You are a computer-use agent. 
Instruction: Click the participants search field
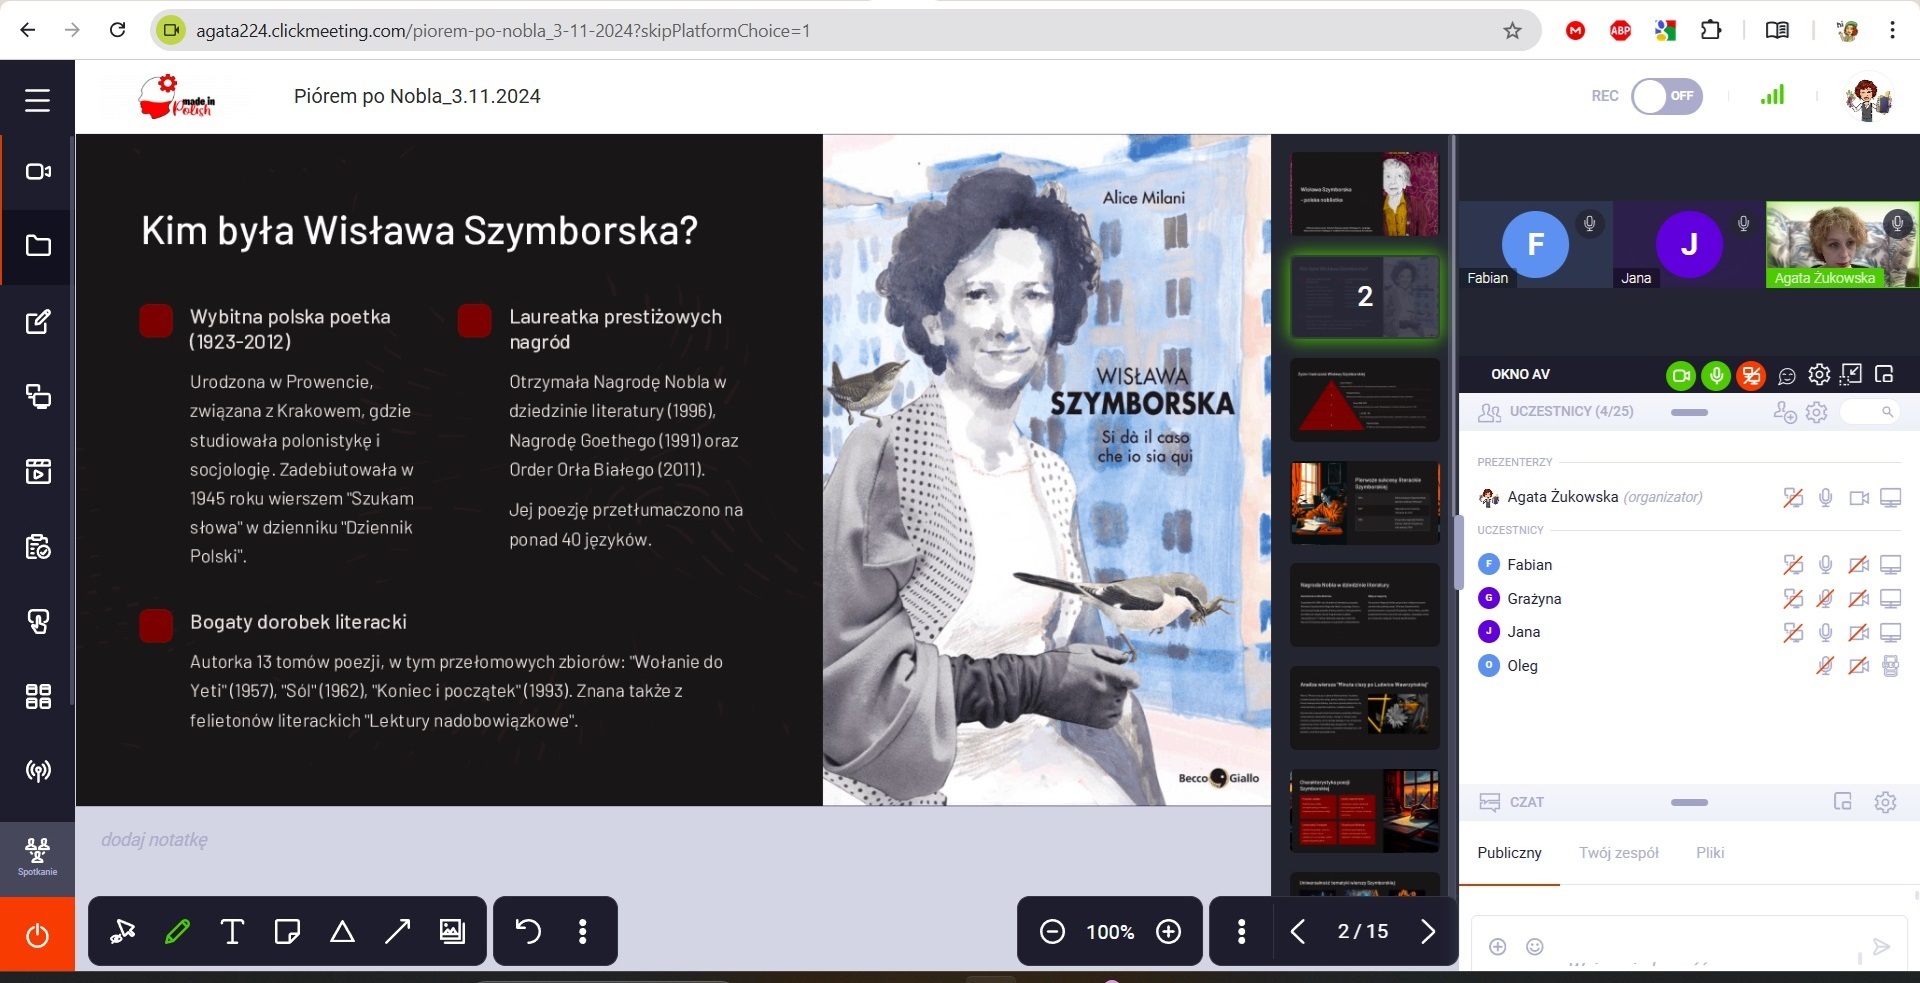[x=1870, y=412]
